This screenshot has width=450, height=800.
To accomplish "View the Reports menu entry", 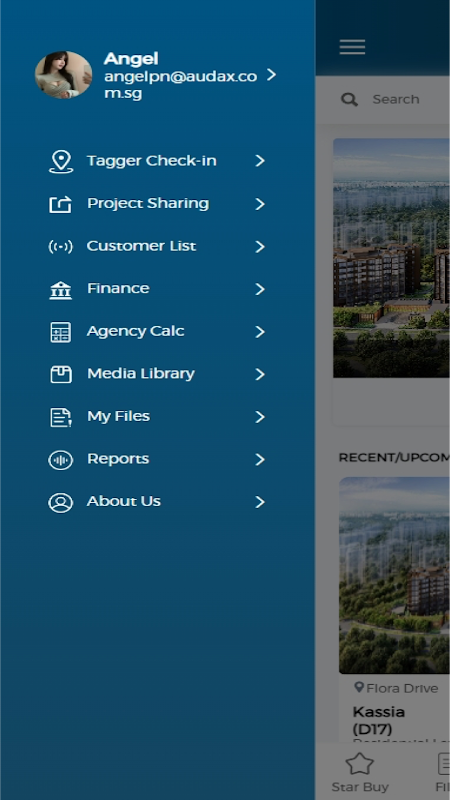I will (157, 460).
